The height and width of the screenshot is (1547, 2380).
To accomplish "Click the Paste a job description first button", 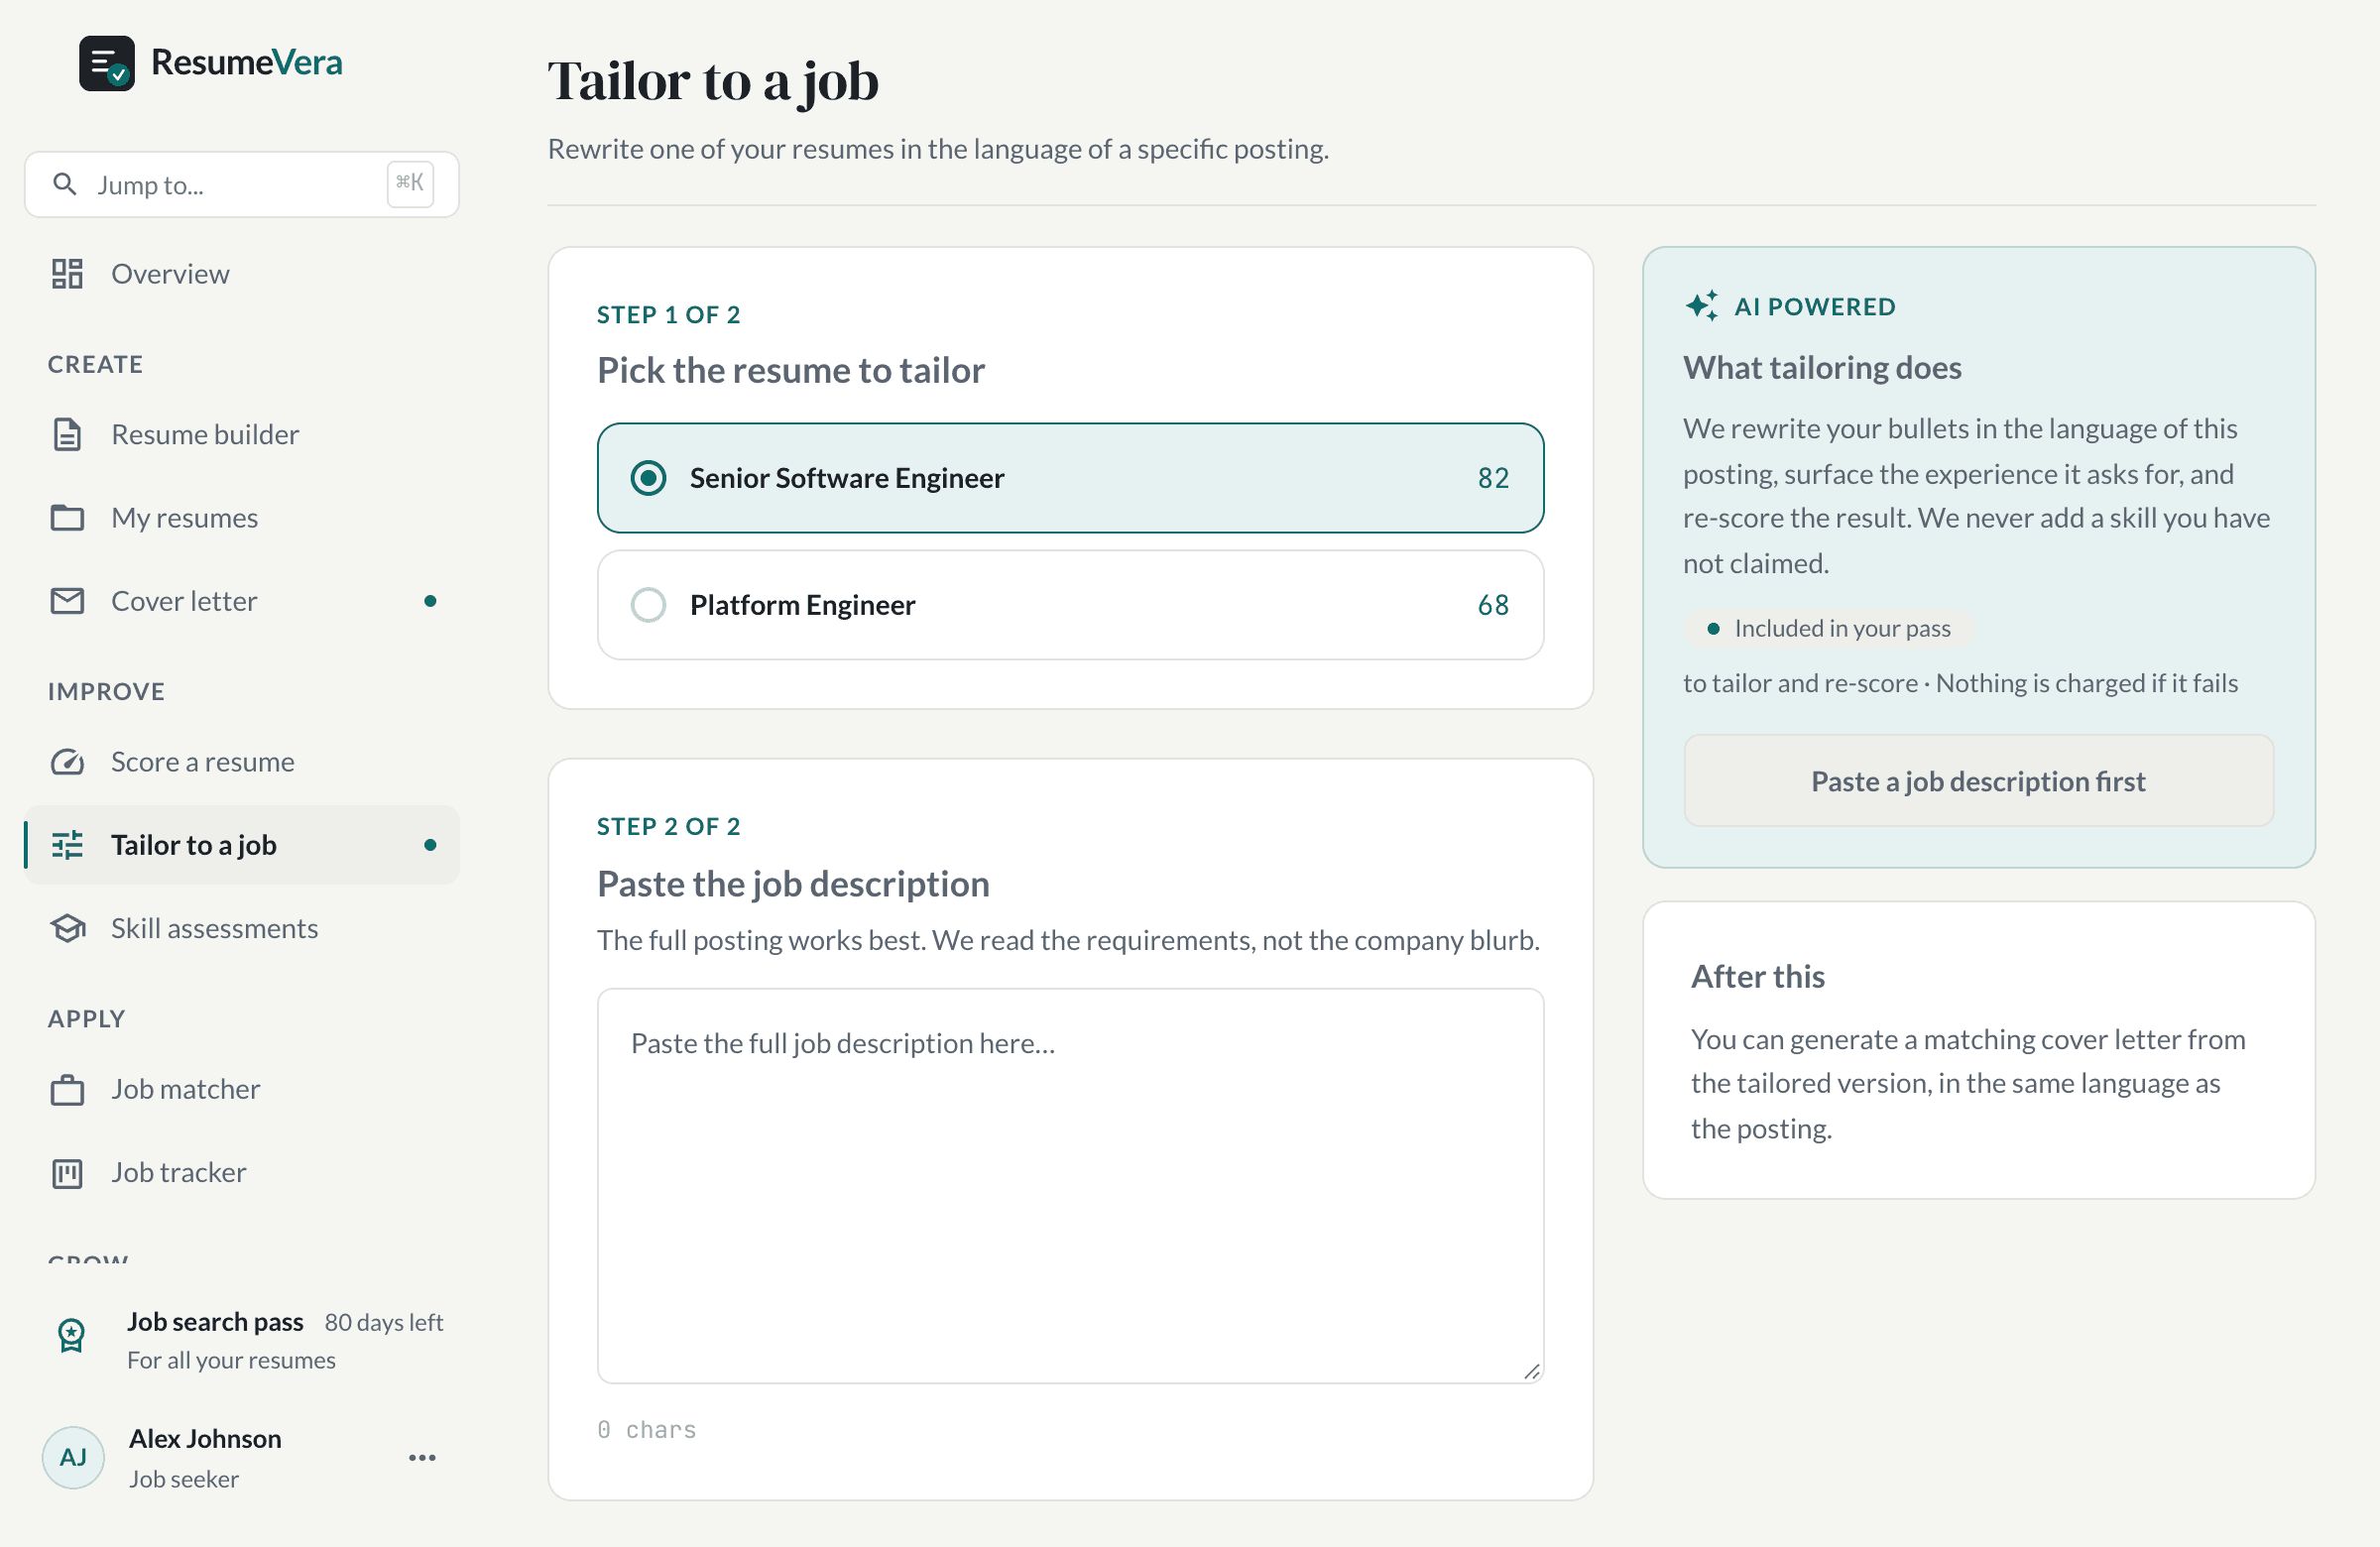I will coord(1978,781).
